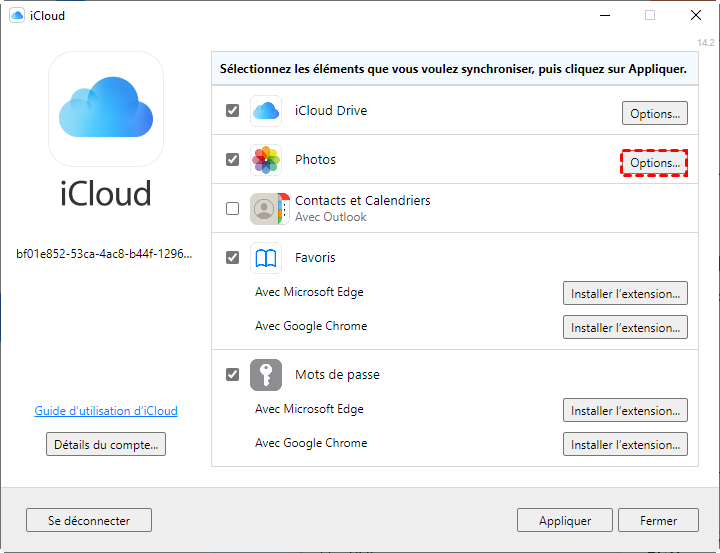Viewport: 720px width, 553px height.
Task: Open Guide d'utilisation d'iCloud link
Action: 106,411
